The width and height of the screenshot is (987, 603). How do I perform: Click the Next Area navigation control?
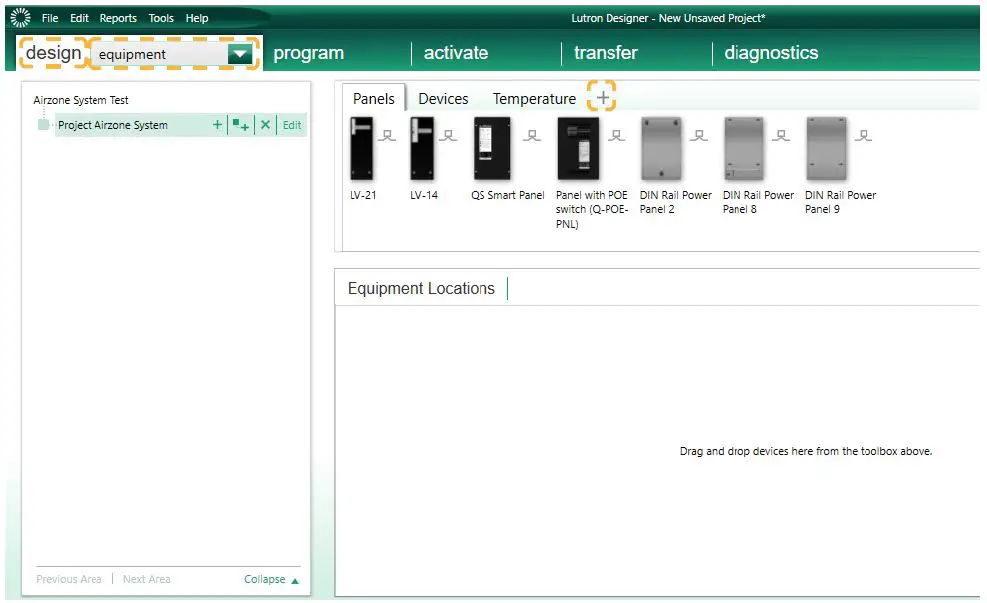click(146, 579)
